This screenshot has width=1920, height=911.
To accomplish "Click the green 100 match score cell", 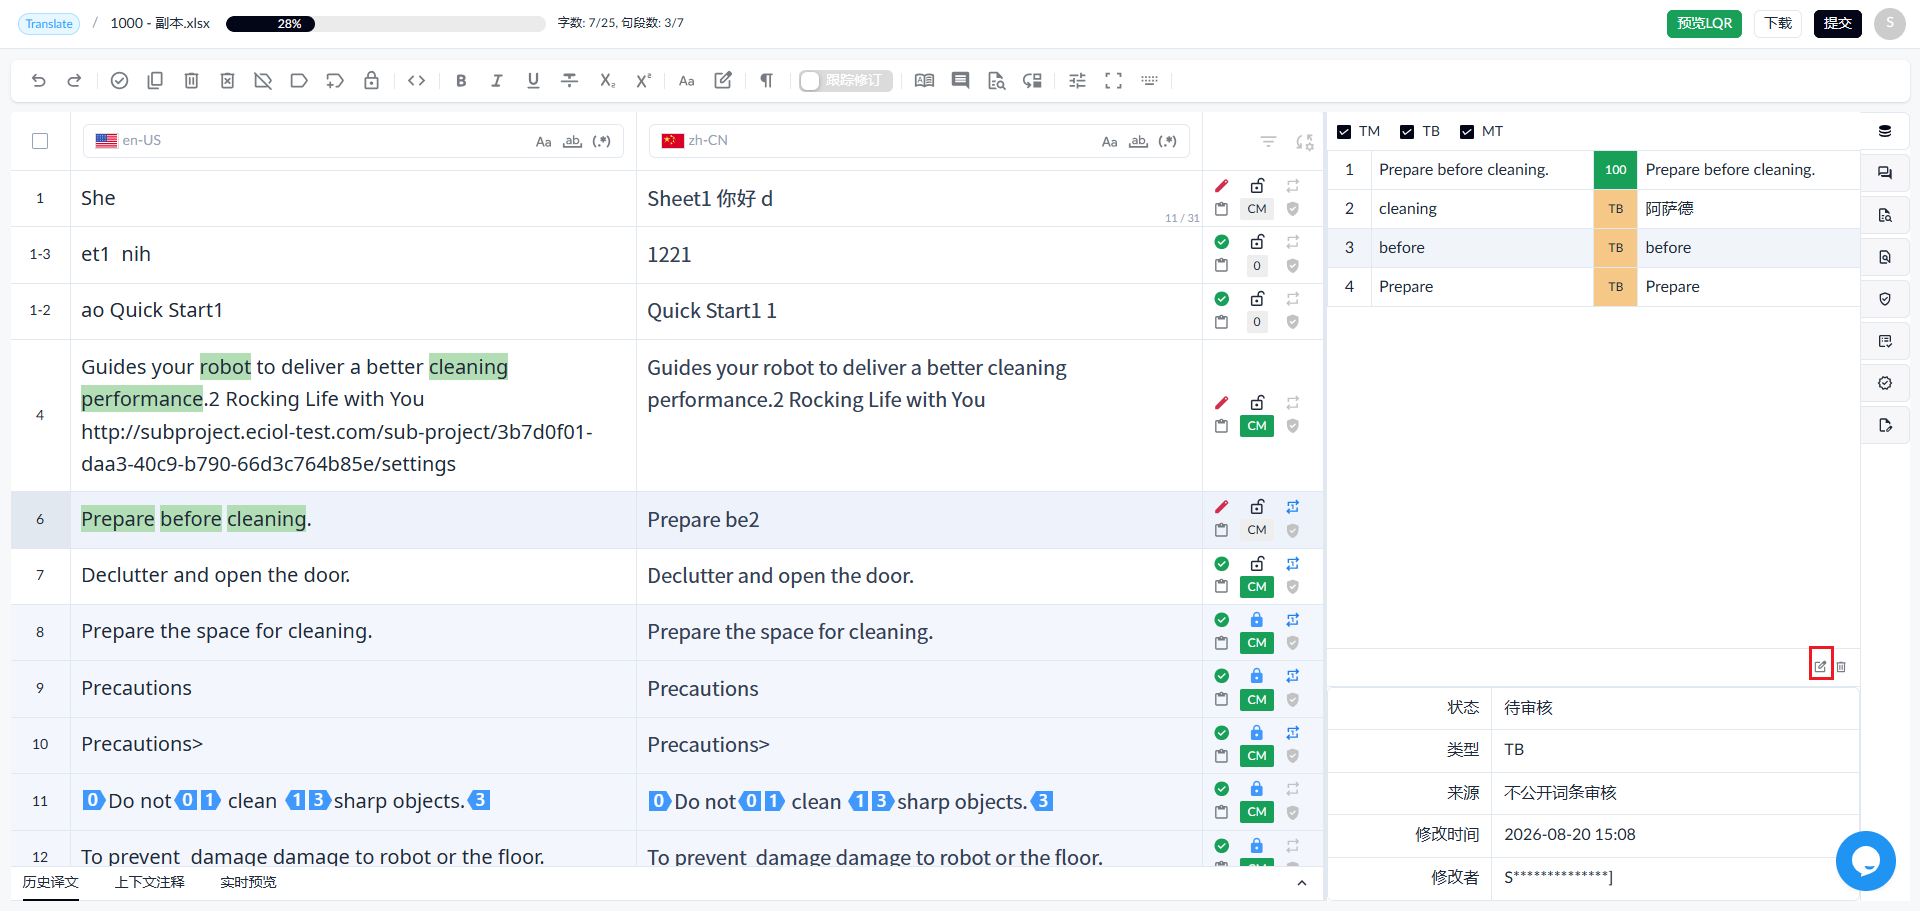I will (x=1615, y=170).
